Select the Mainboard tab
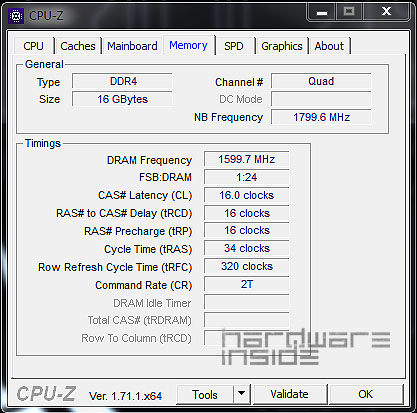 pos(132,46)
